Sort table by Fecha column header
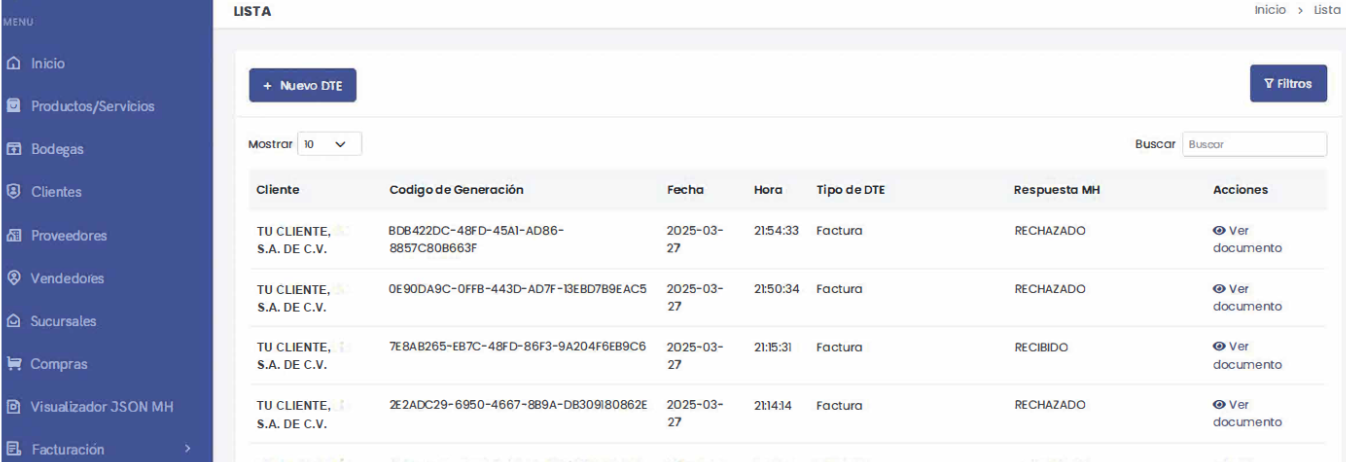The image size is (1346, 462). click(x=685, y=190)
